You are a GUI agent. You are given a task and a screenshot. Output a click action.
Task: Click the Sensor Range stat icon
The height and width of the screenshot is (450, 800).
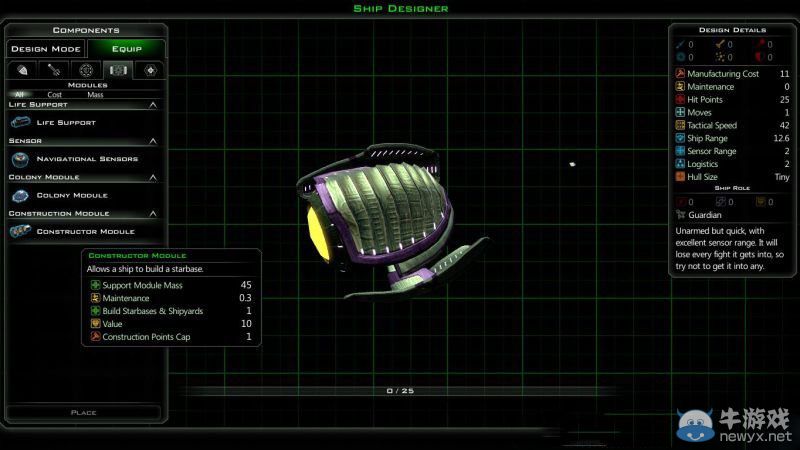680,151
